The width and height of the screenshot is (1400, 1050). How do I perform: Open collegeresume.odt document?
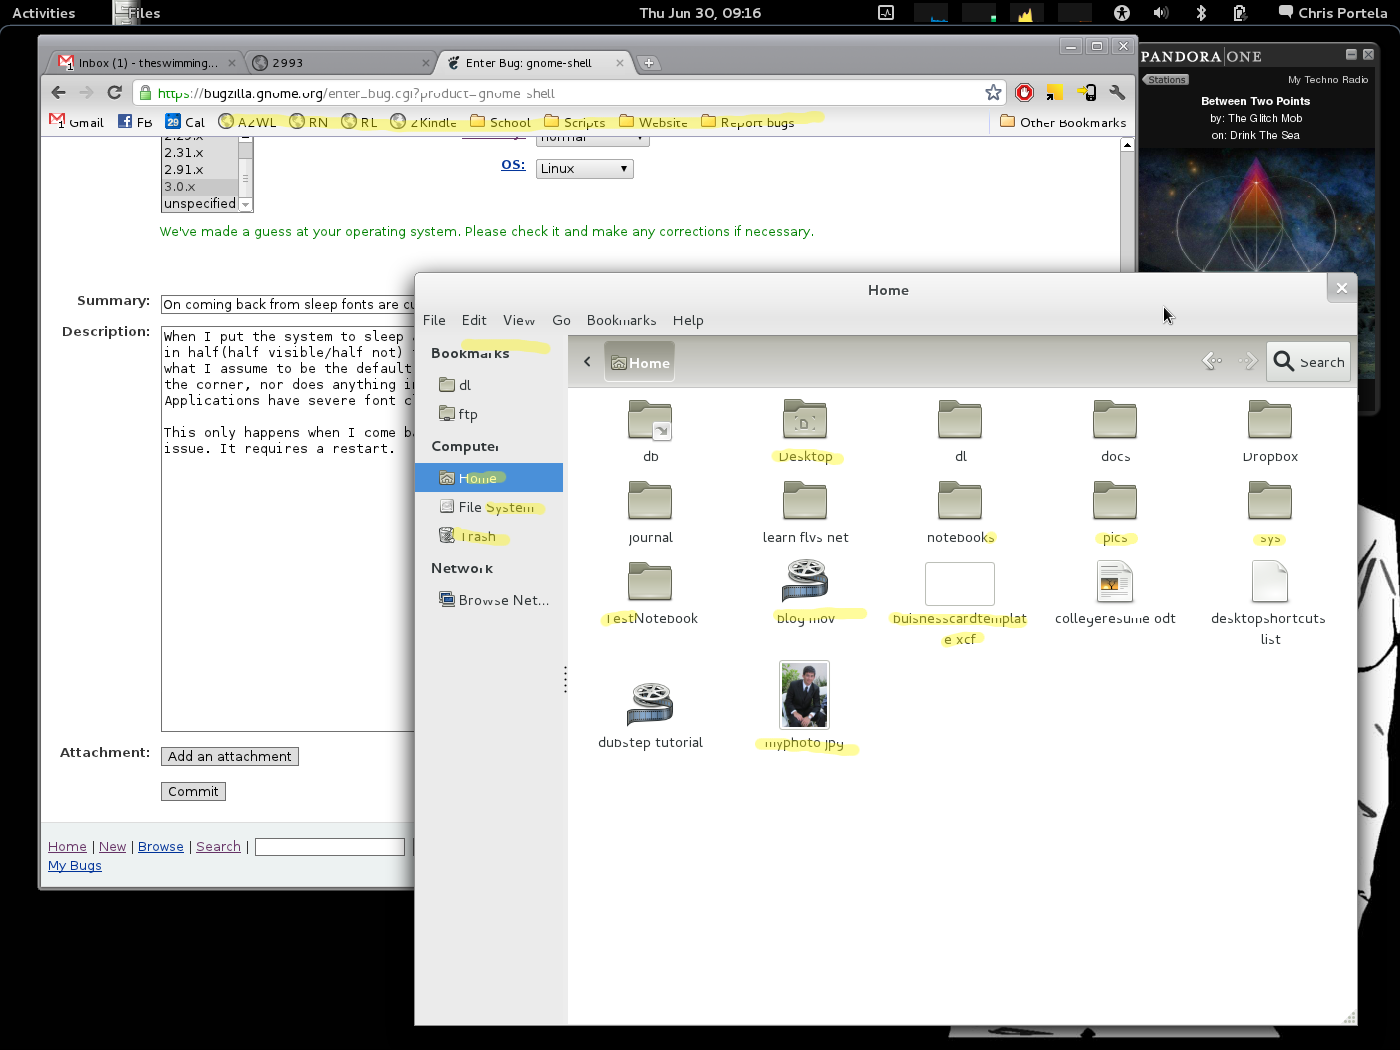click(1114, 582)
